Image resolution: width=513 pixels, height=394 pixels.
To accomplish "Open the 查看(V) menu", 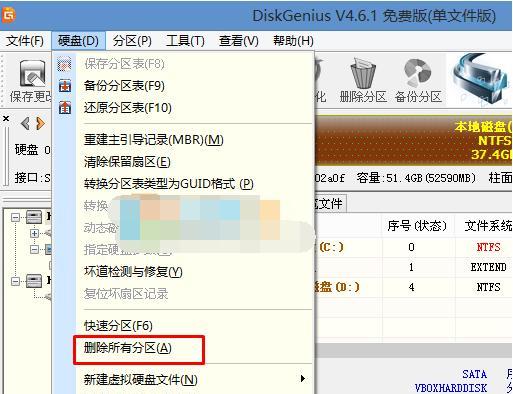I will pos(239,41).
